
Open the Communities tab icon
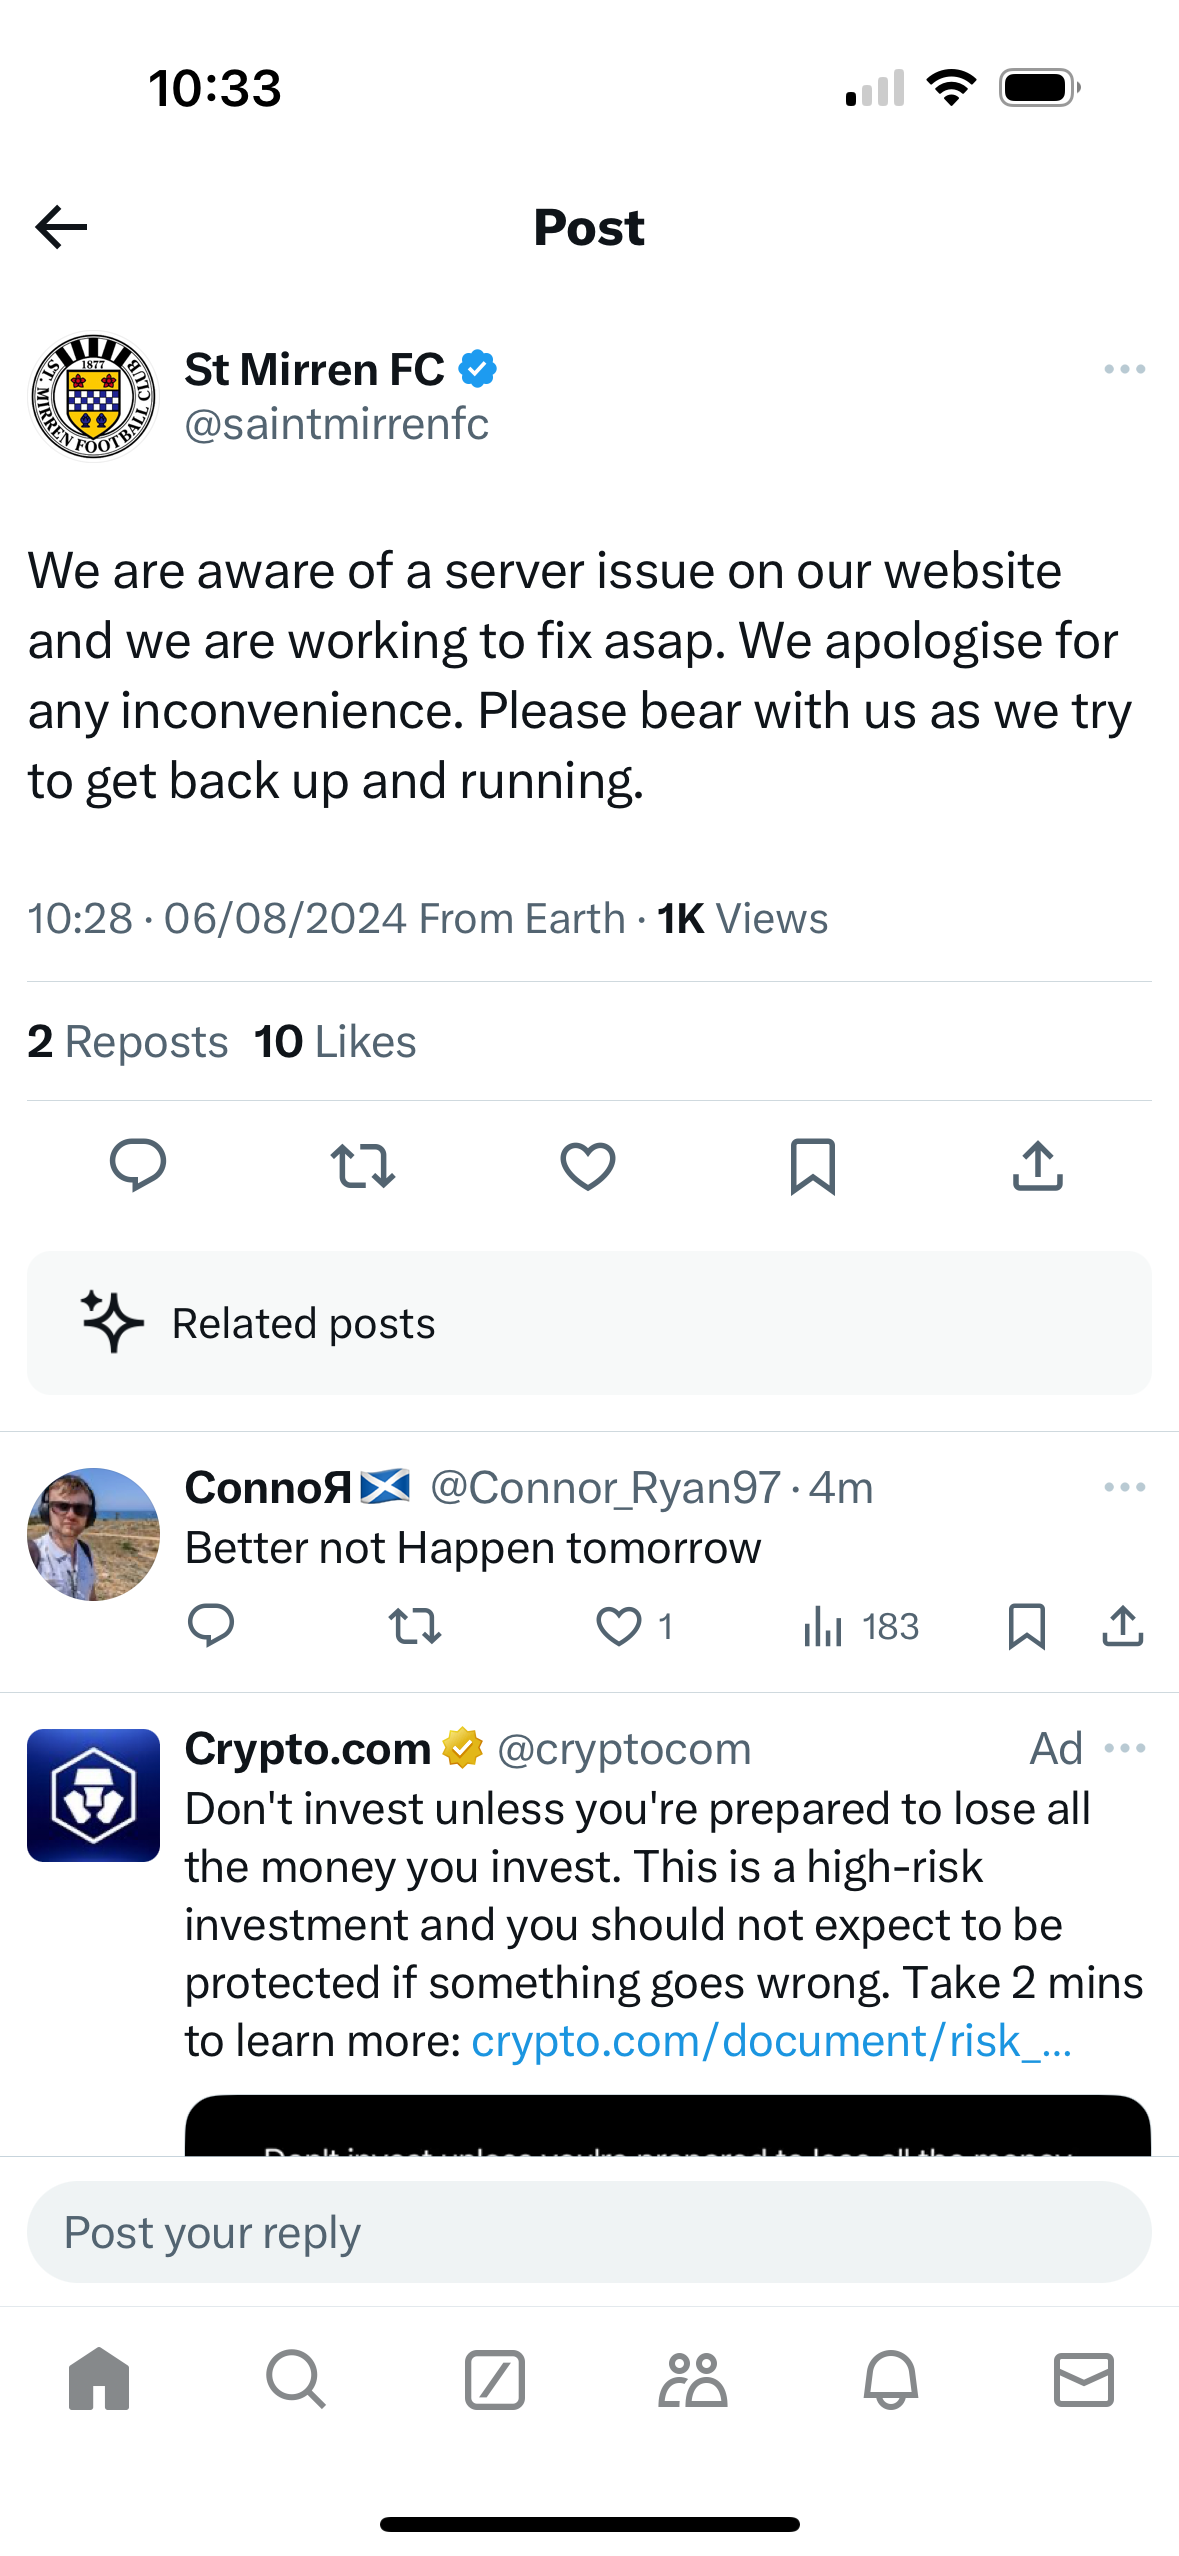(x=692, y=2379)
